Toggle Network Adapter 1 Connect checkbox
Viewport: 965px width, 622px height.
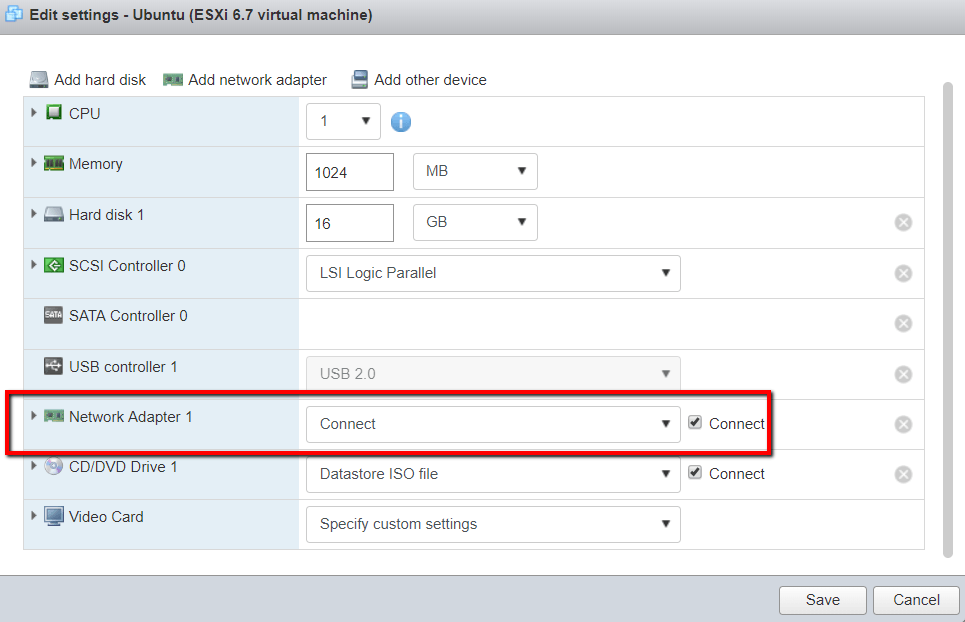coord(695,423)
